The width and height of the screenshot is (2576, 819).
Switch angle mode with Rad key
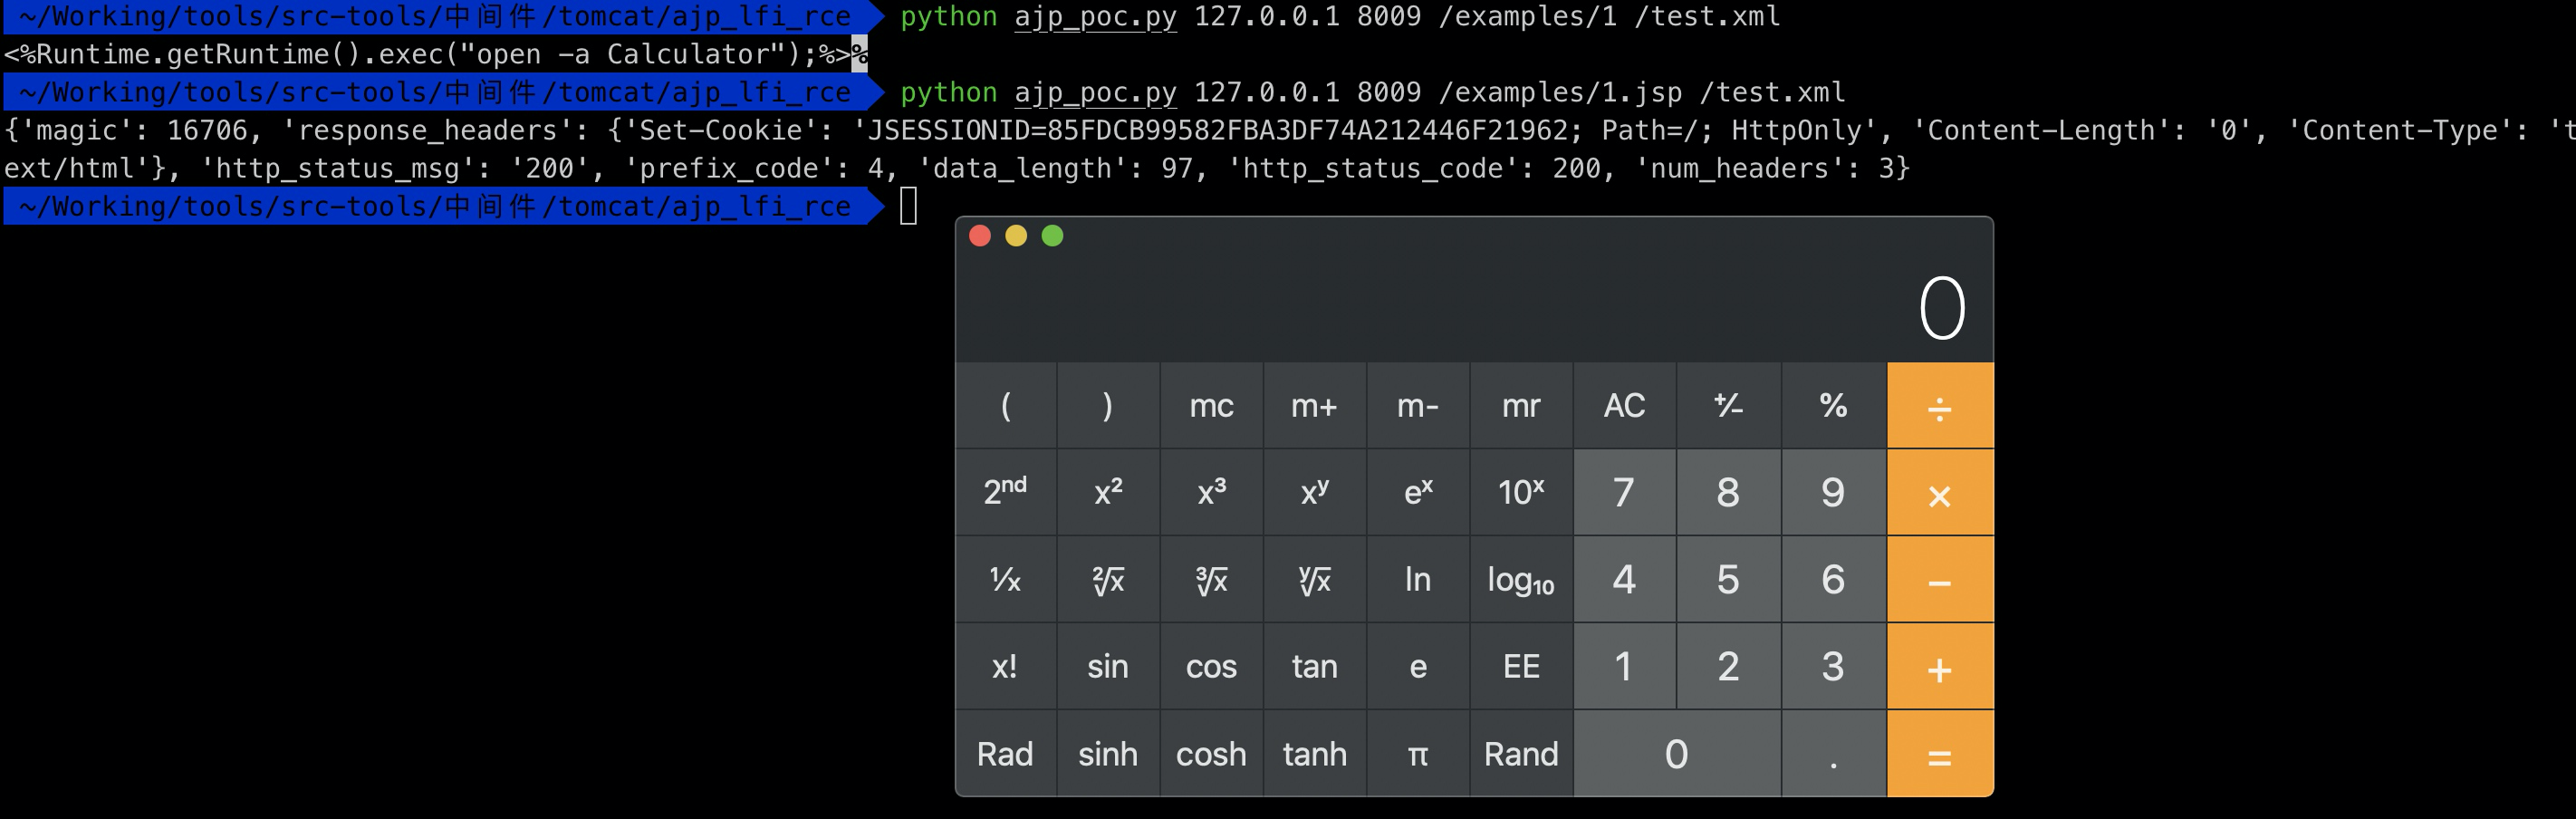(x=1006, y=754)
